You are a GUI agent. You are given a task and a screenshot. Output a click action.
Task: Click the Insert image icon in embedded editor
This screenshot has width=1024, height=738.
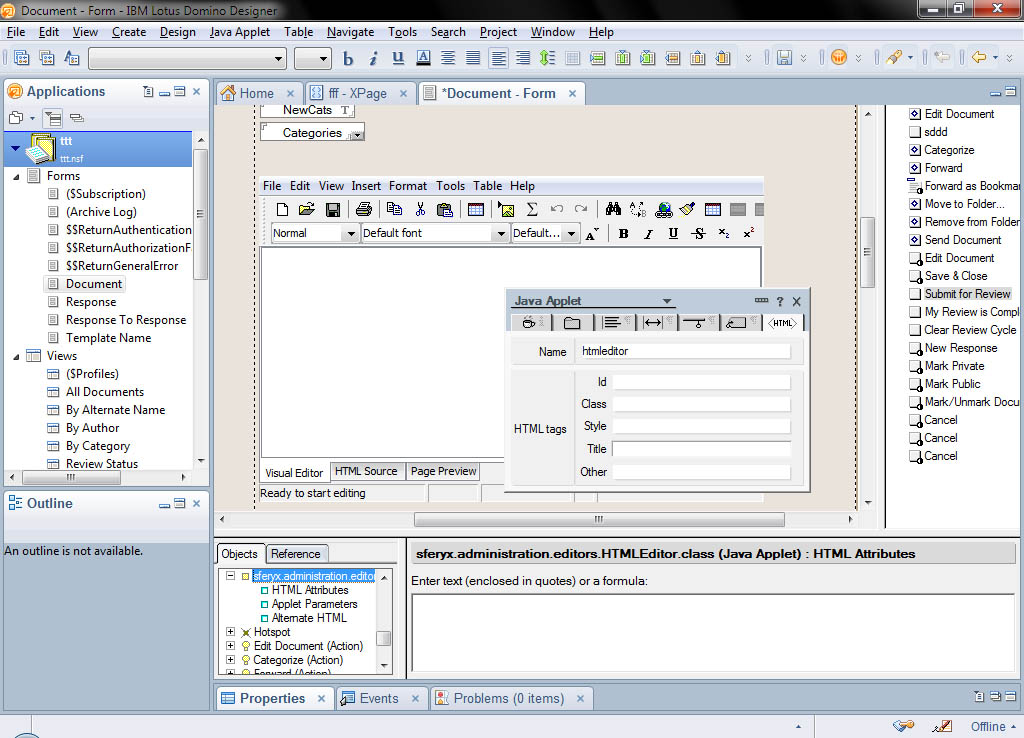point(506,210)
